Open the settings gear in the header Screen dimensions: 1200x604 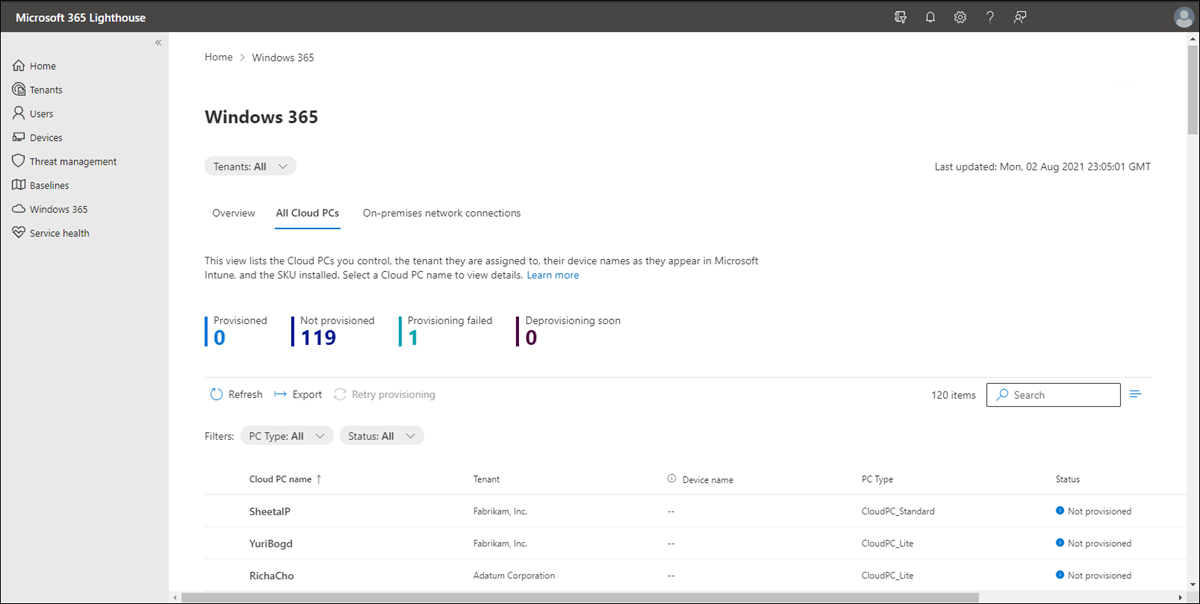click(x=960, y=17)
